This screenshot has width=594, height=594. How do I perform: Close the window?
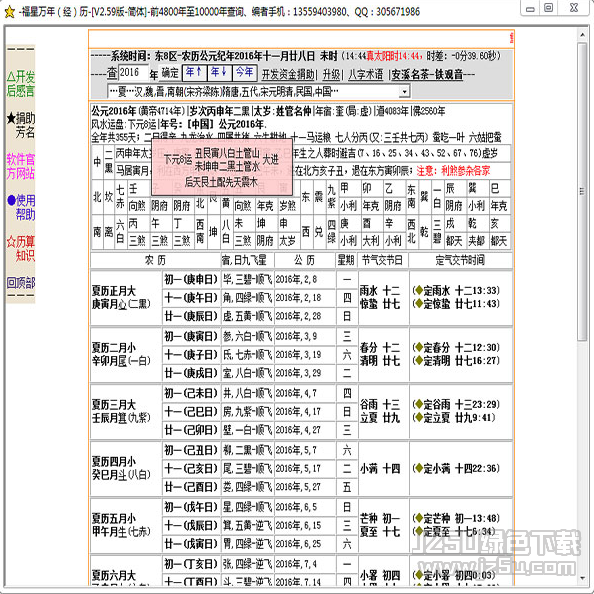tap(574, 8)
